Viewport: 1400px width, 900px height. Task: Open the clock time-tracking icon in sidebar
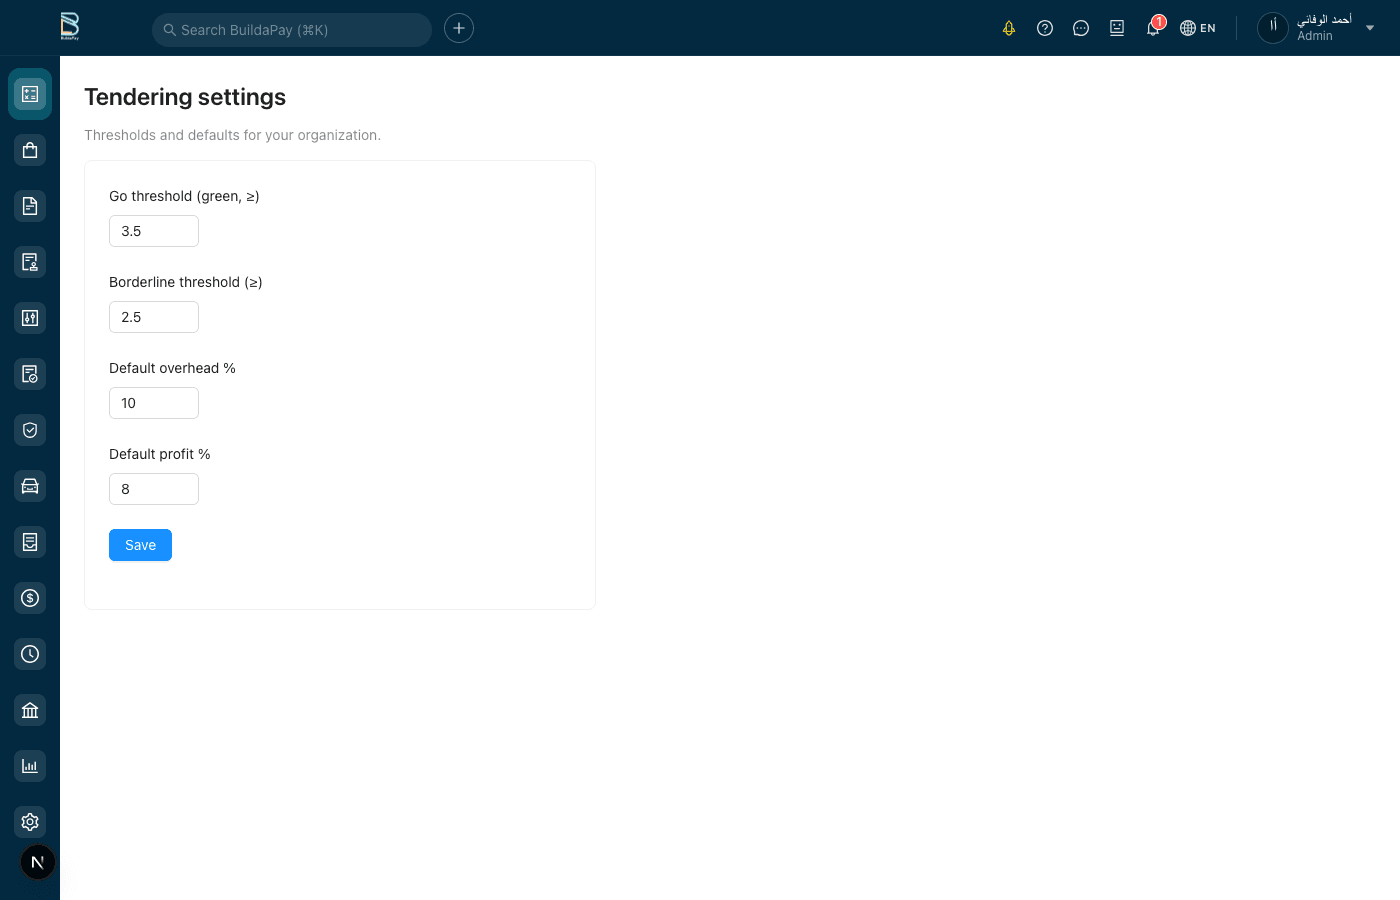(x=30, y=653)
